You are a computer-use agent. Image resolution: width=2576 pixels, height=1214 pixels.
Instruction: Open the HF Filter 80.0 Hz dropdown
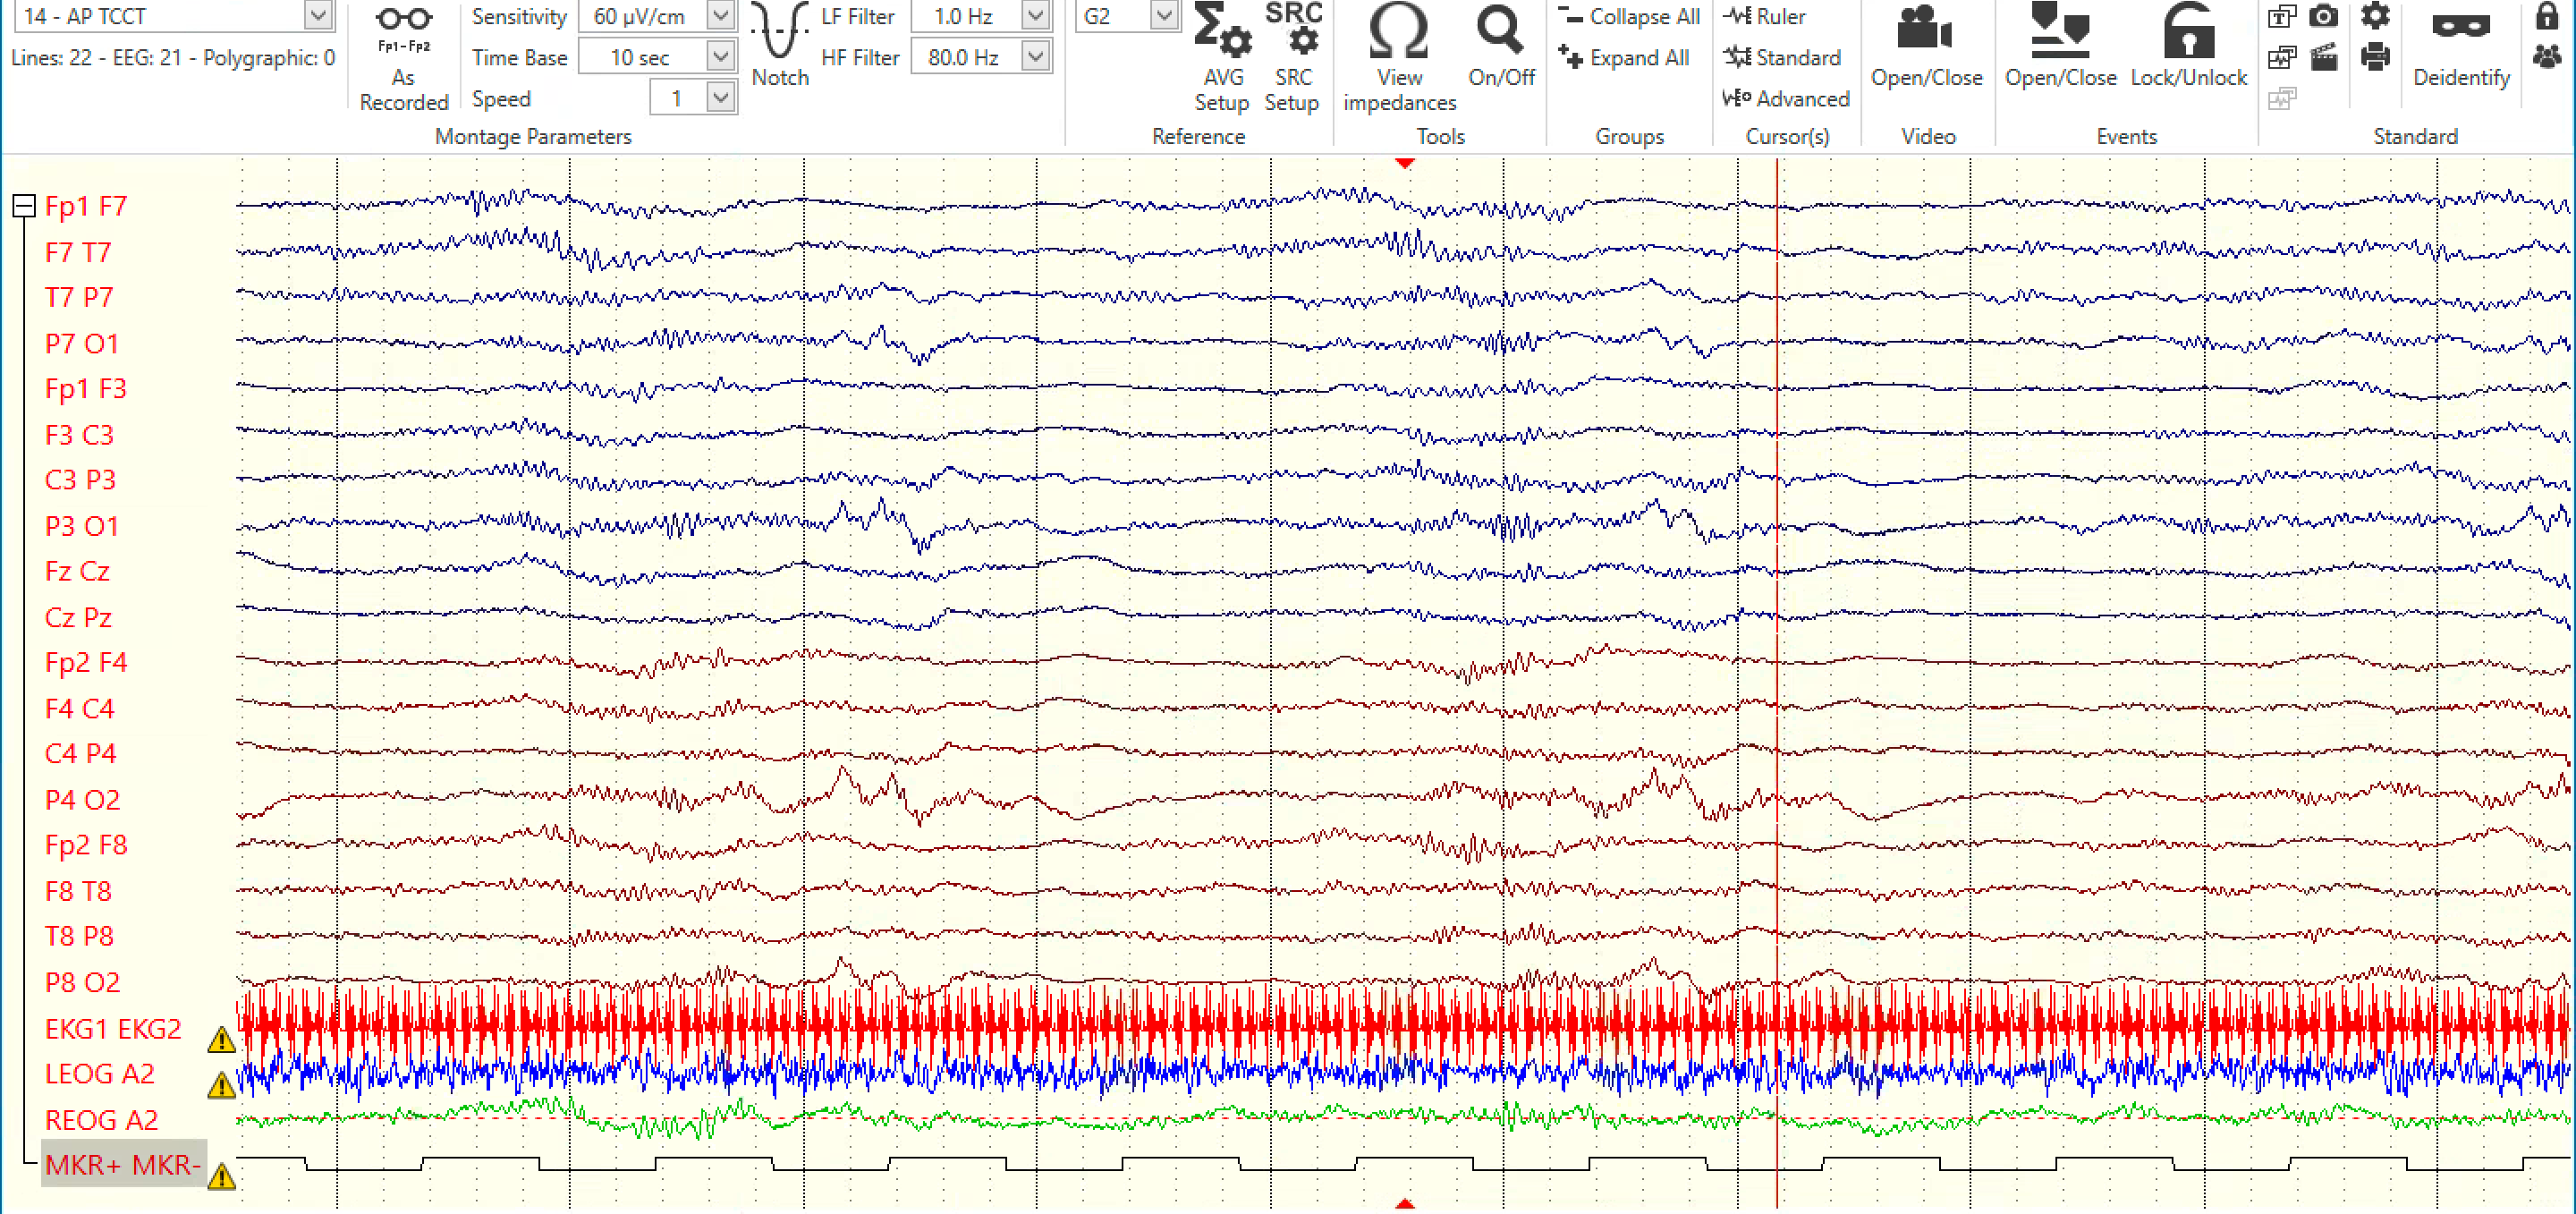pyautogui.click(x=1036, y=57)
